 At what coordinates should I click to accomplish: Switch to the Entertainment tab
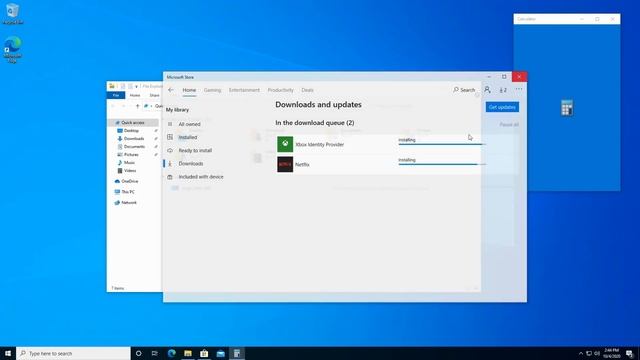244,90
